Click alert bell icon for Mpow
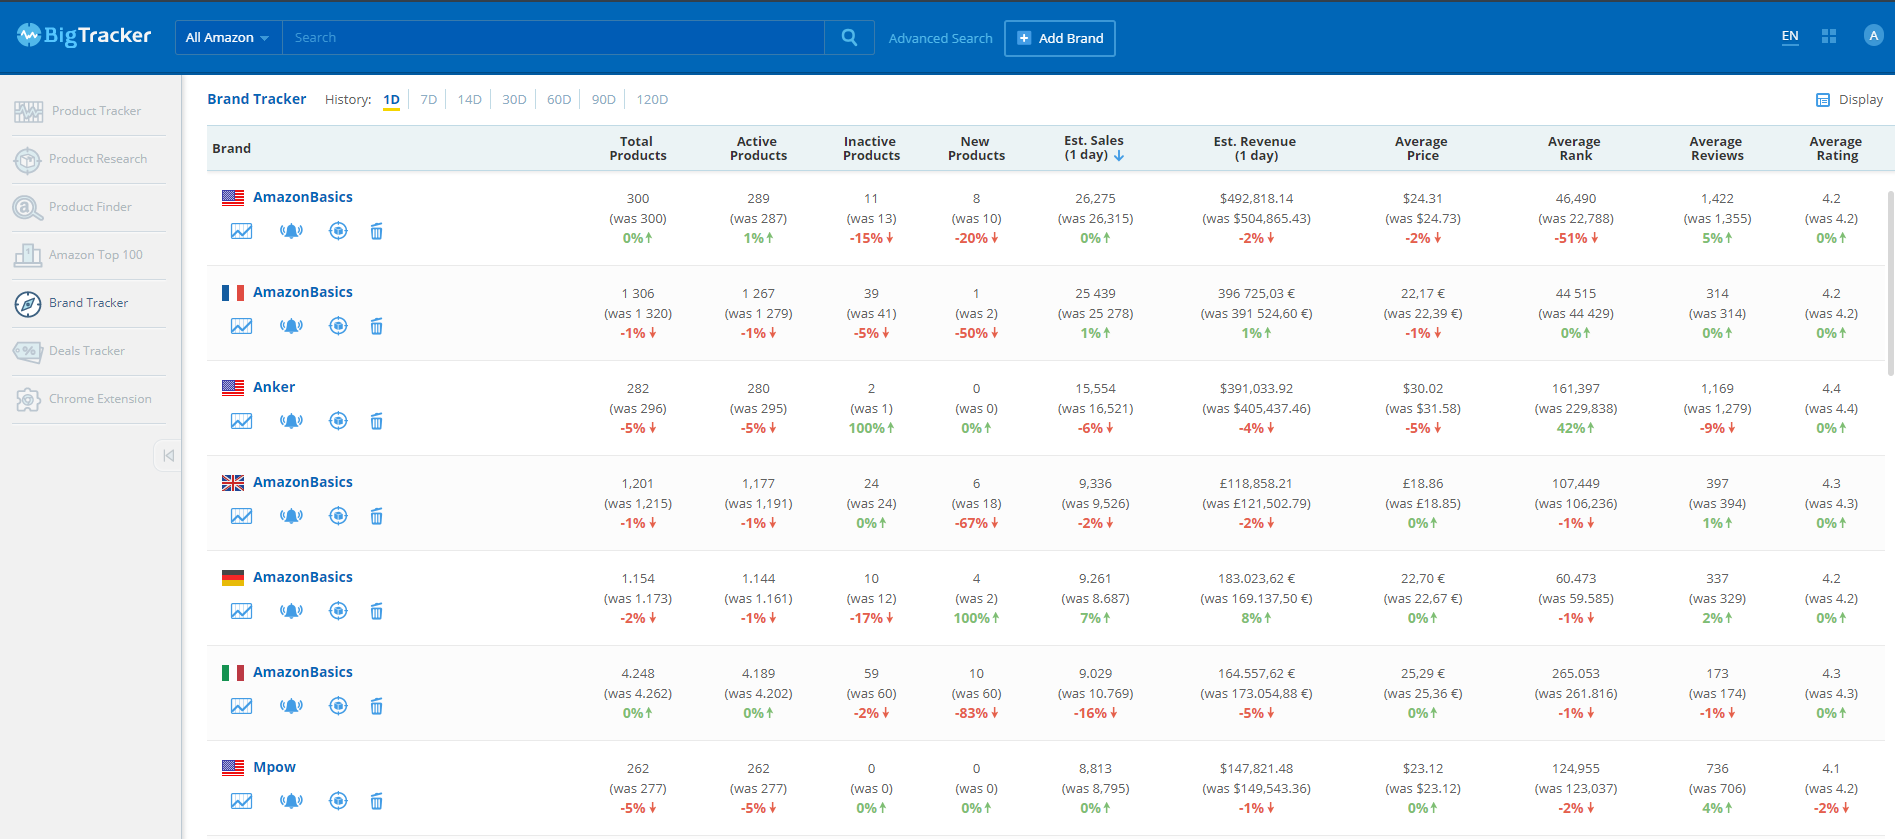This screenshot has height=839, width=1895. 291,801
